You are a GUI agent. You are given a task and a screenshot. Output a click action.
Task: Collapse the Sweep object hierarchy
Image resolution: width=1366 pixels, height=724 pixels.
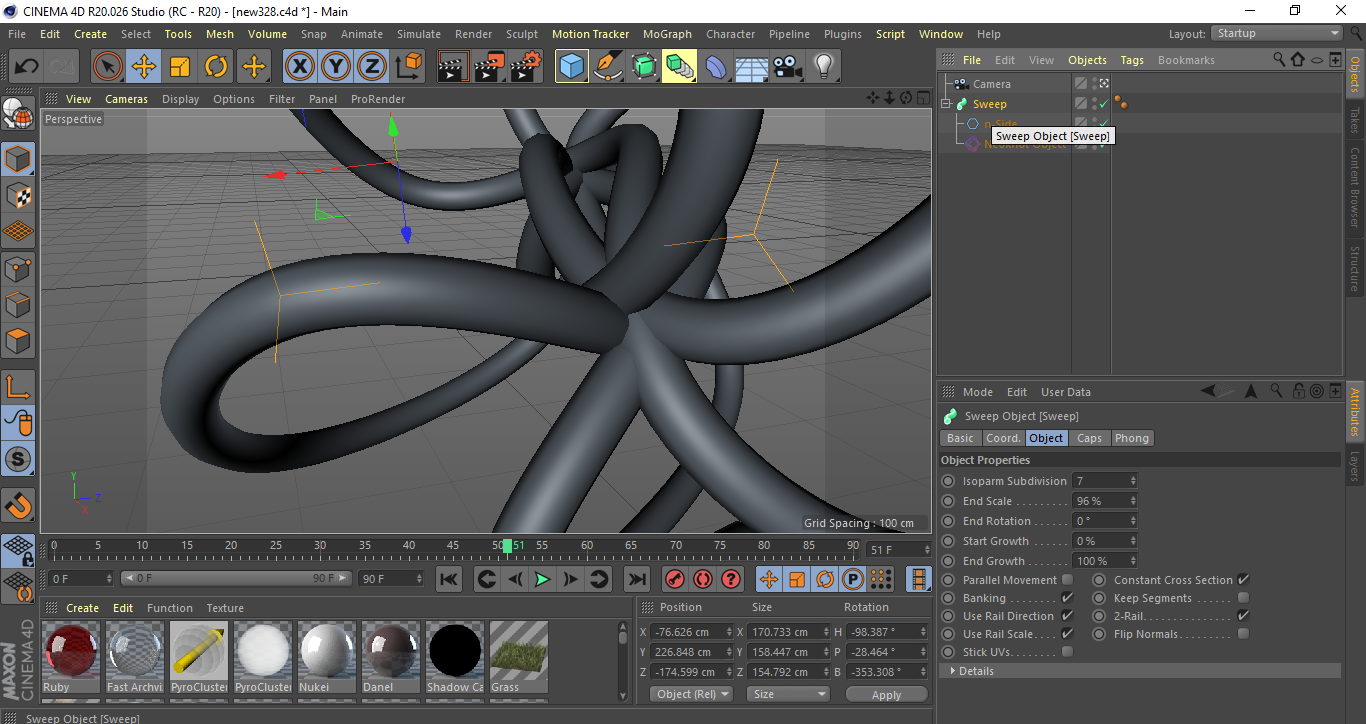point(947,104)
